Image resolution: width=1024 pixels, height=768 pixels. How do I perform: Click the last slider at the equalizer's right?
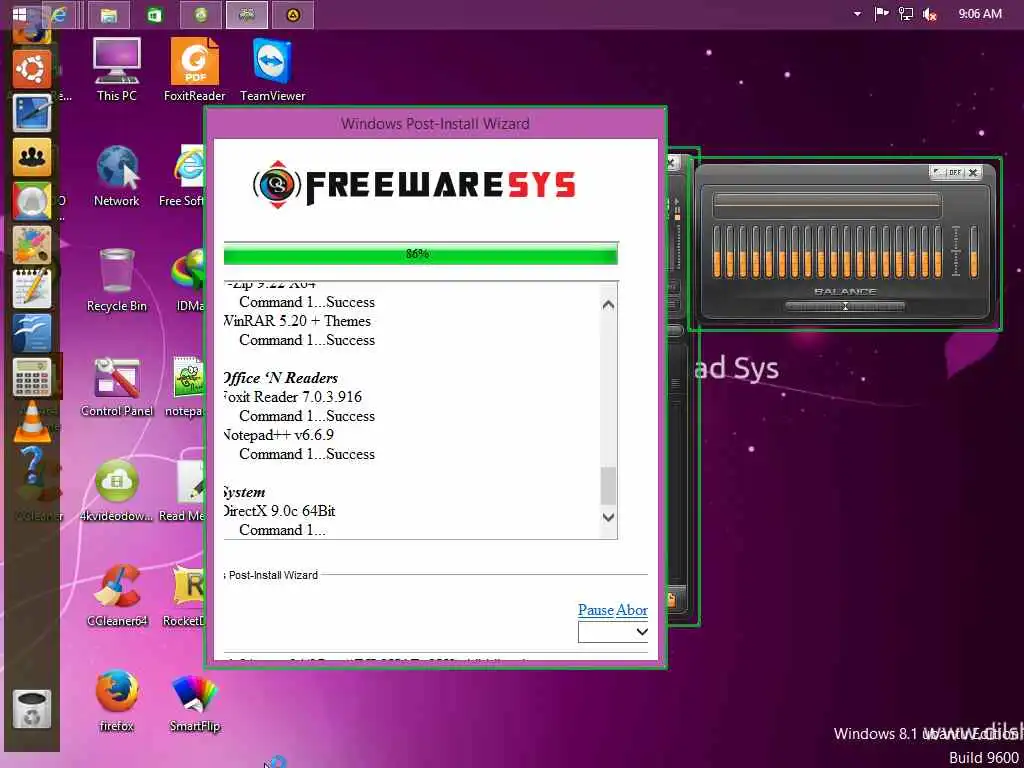click(974, 251)
